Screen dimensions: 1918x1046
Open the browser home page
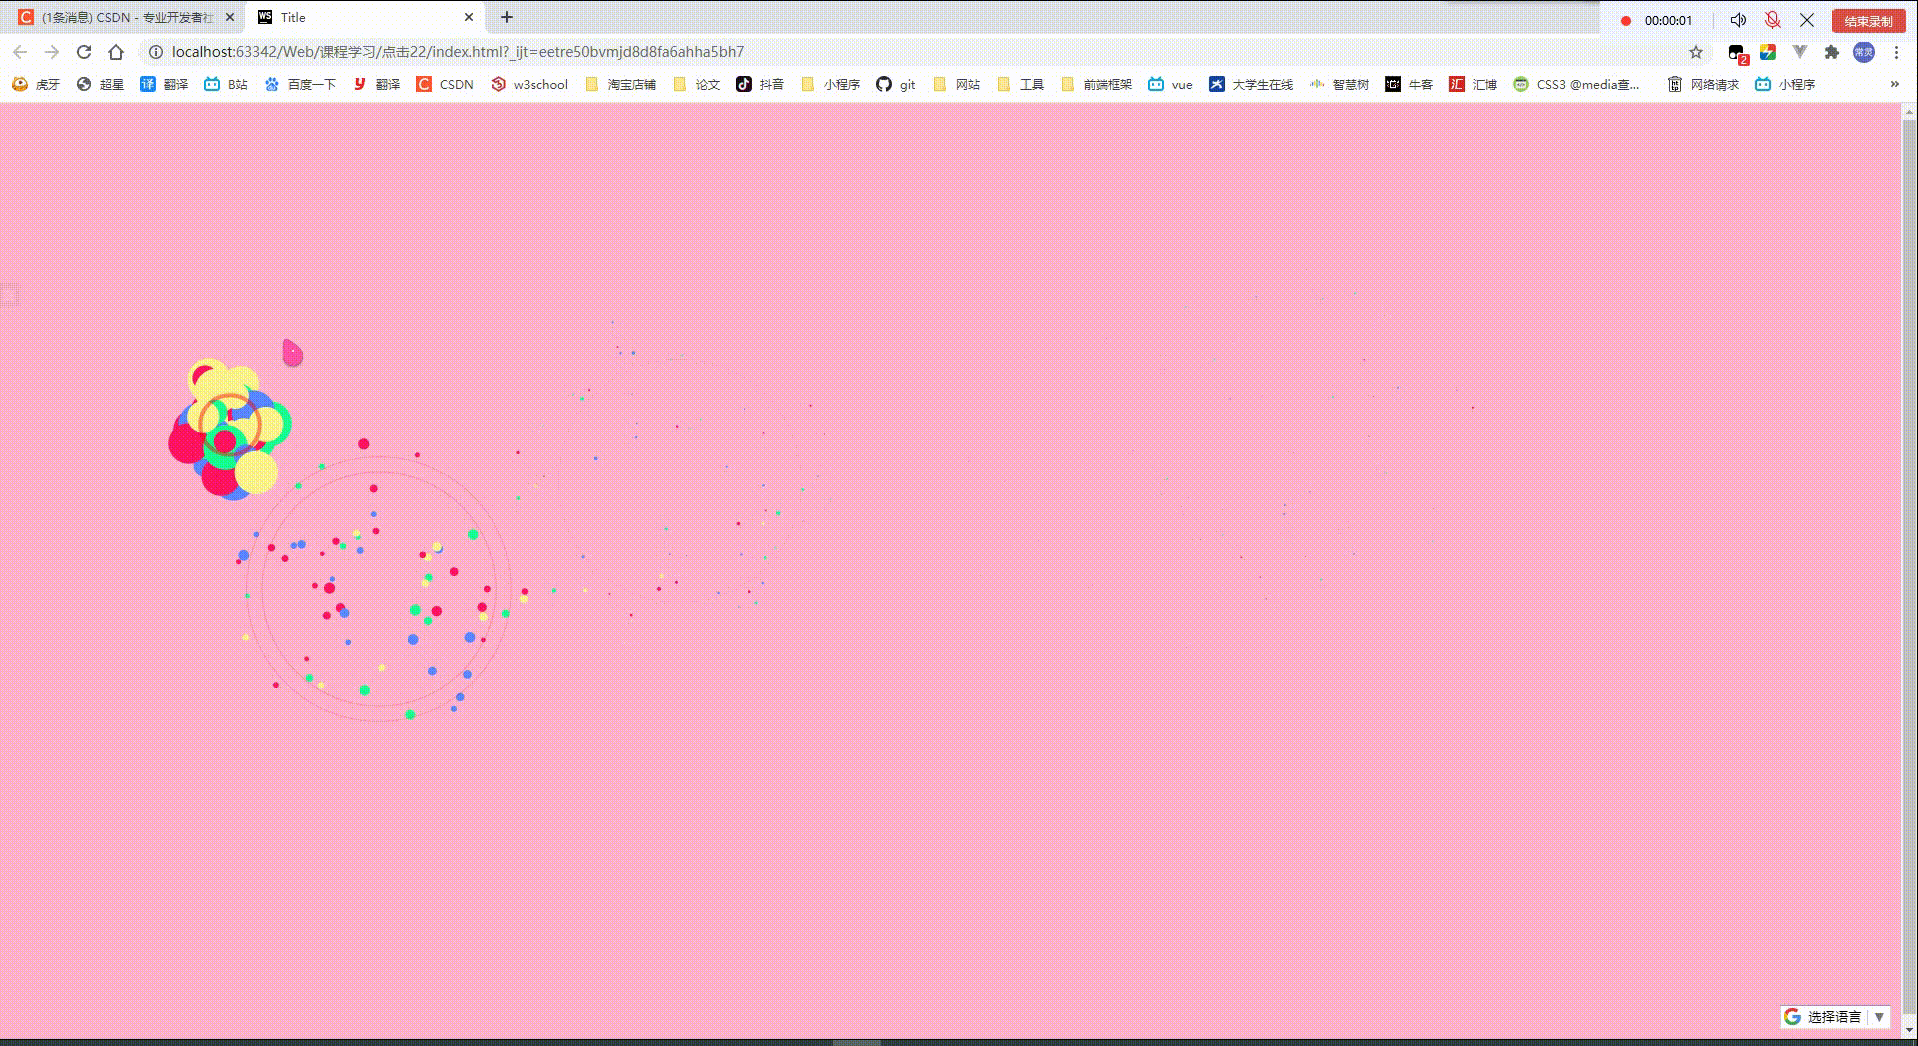pyautogui.click(x=116, y=52)
